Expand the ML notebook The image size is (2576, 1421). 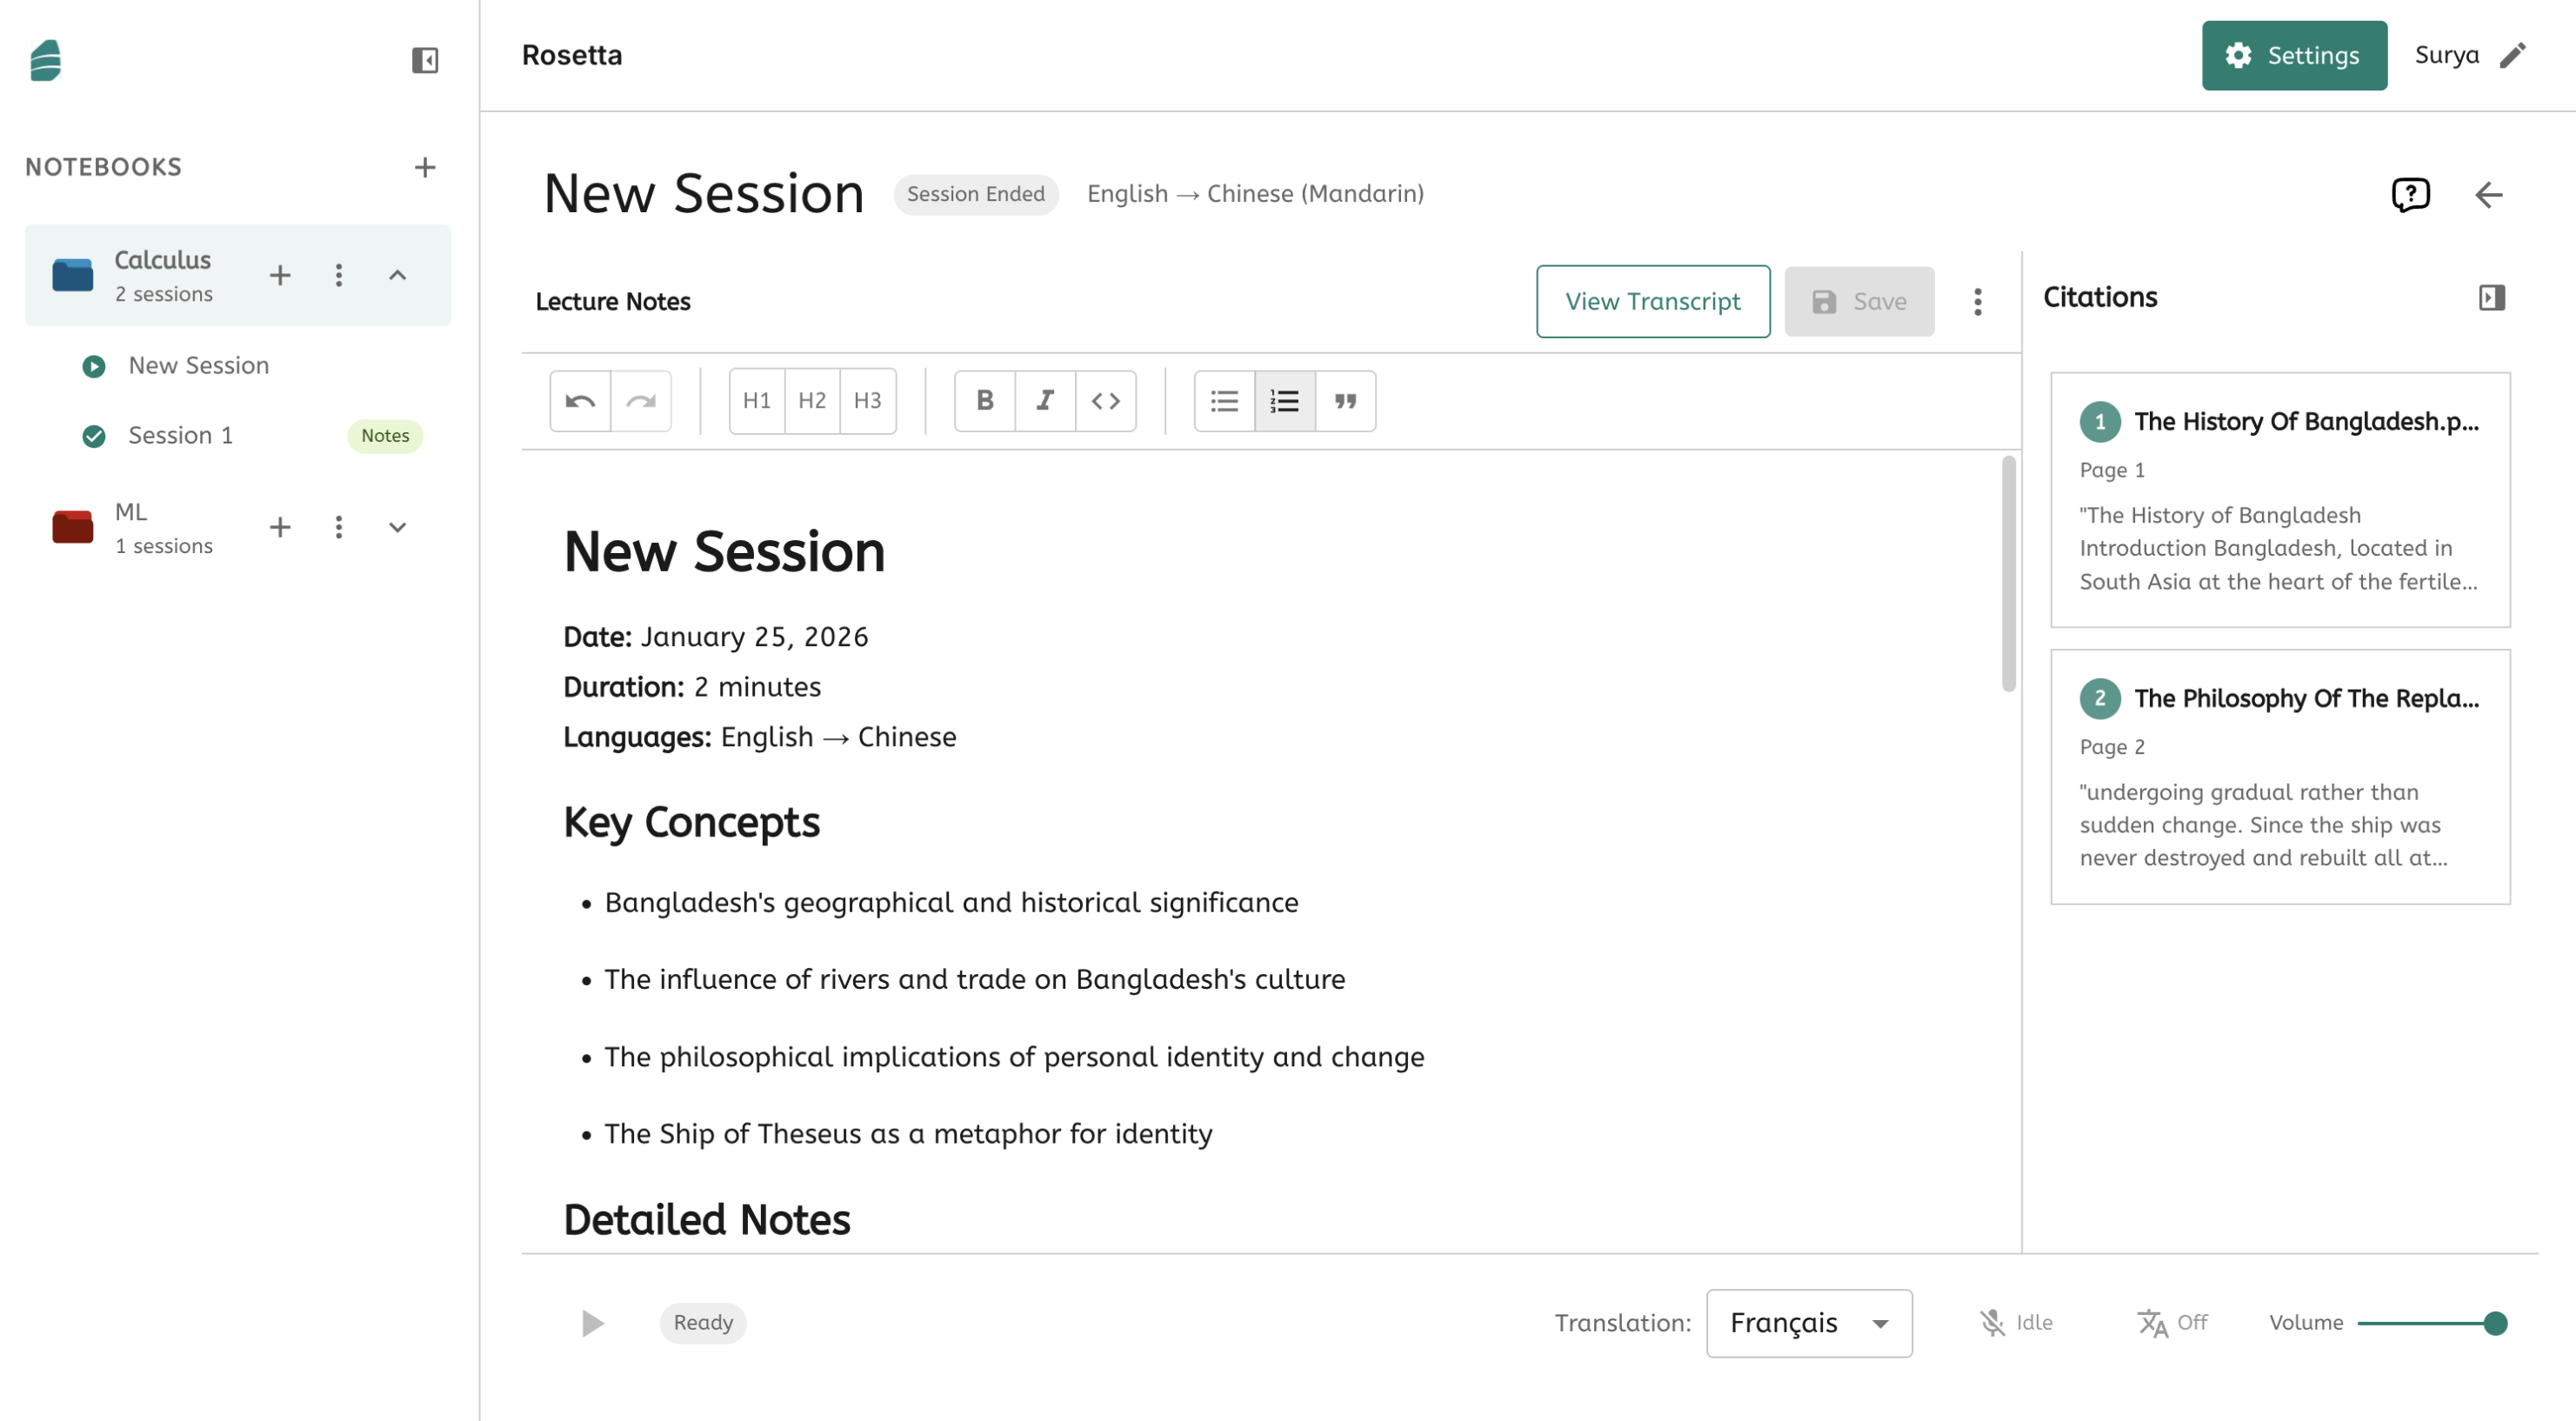point(397,527)
